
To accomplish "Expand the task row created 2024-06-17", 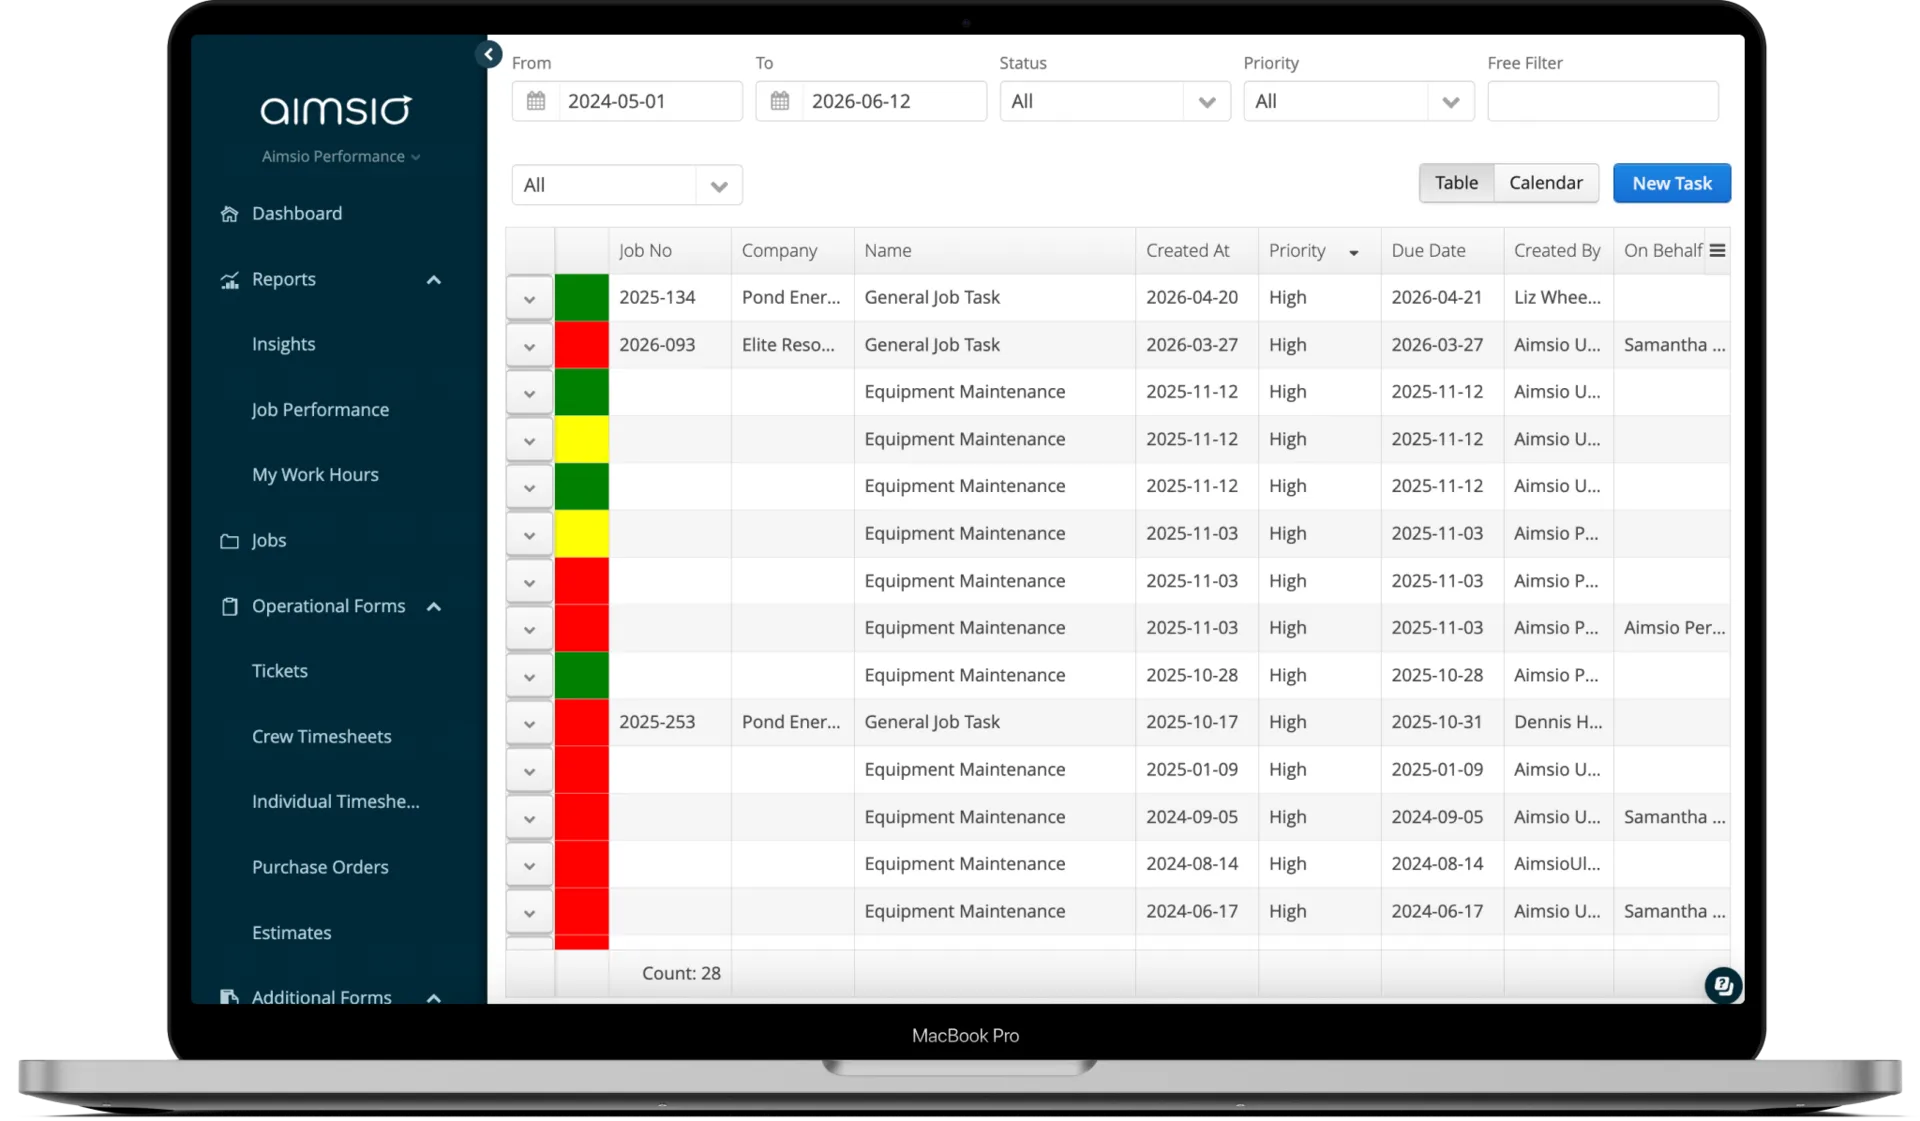I will (529, 912).
